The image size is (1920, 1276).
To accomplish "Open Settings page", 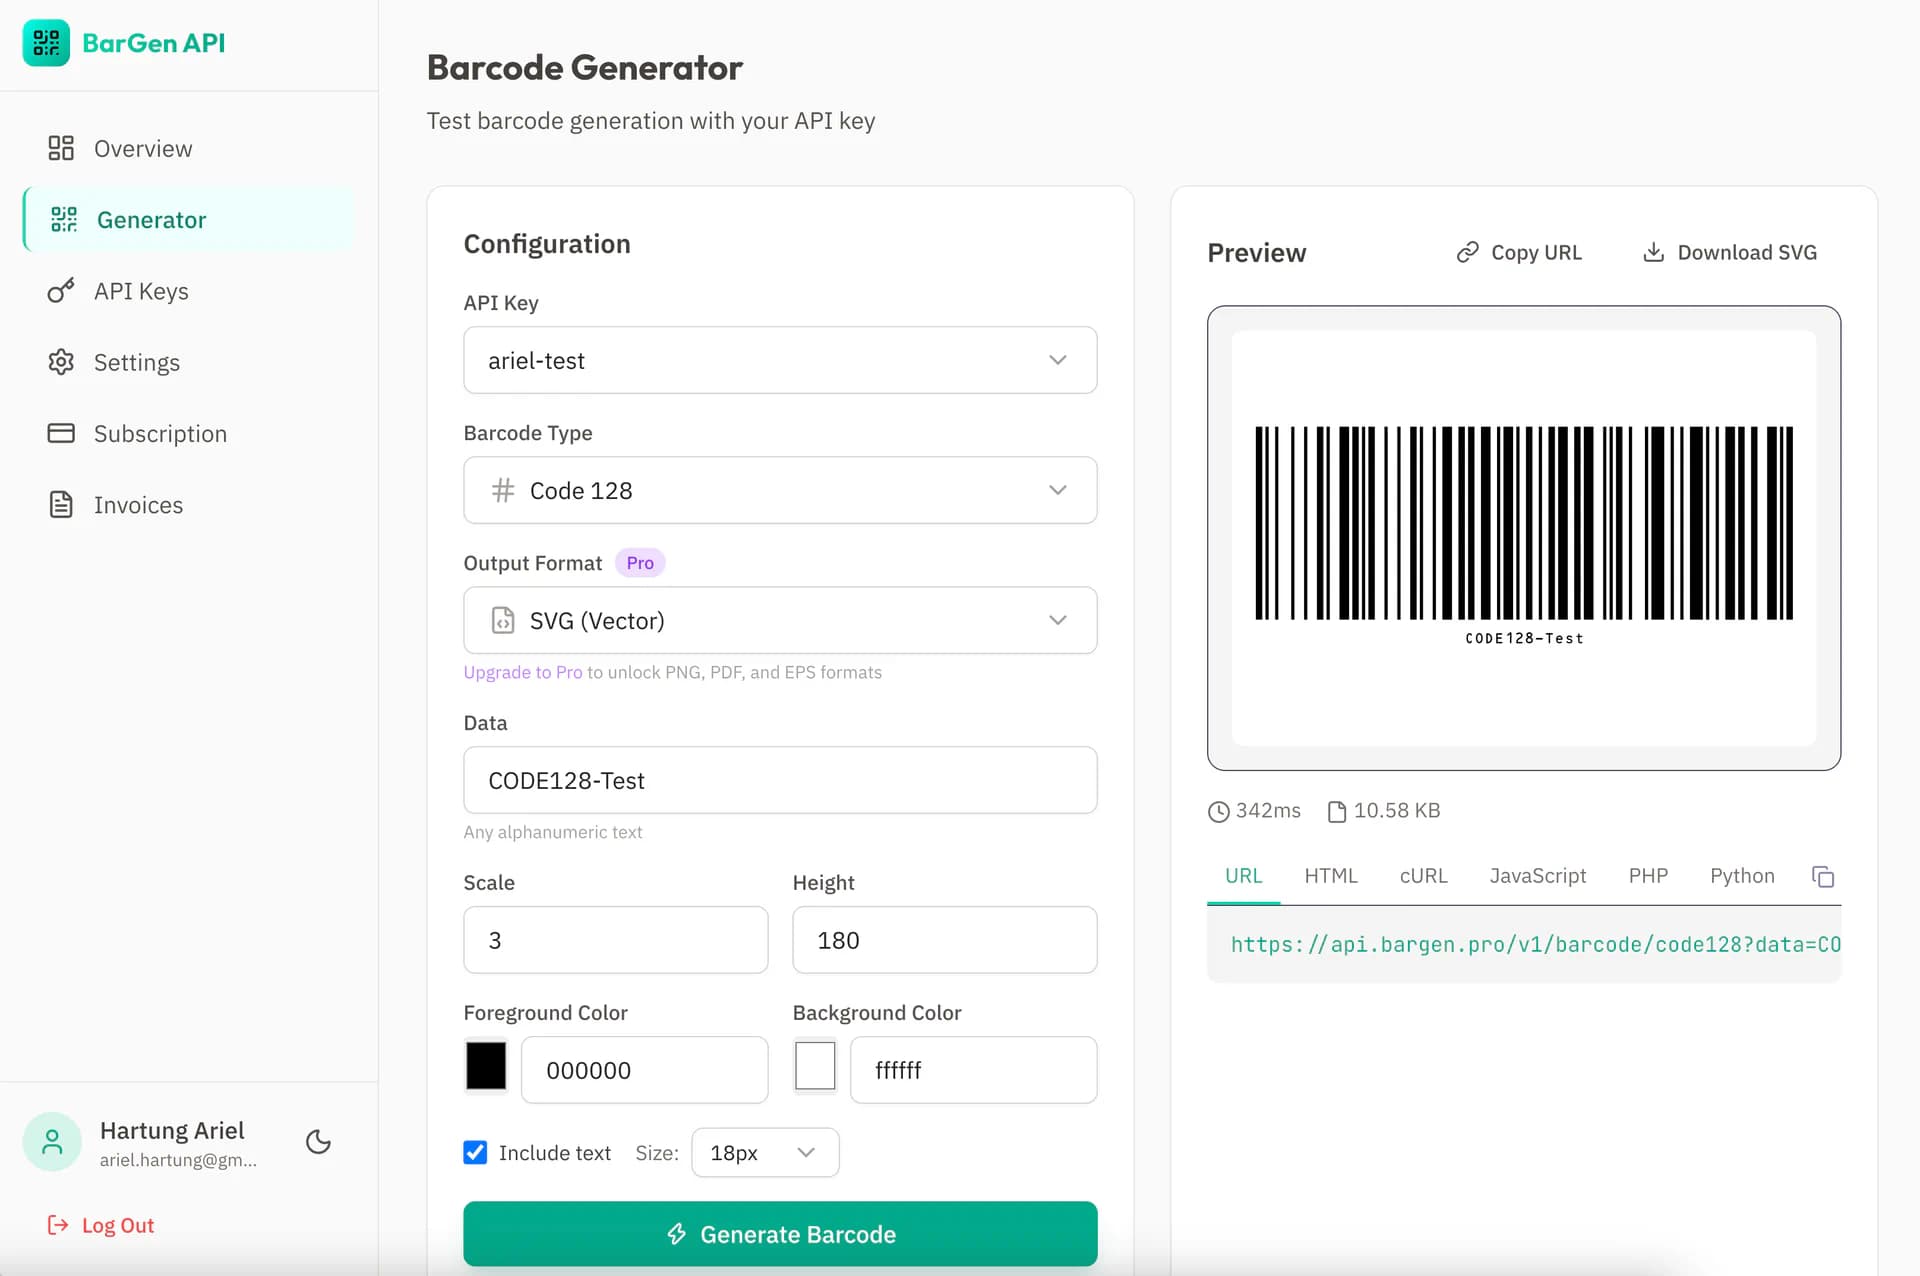I will (189, 362).
